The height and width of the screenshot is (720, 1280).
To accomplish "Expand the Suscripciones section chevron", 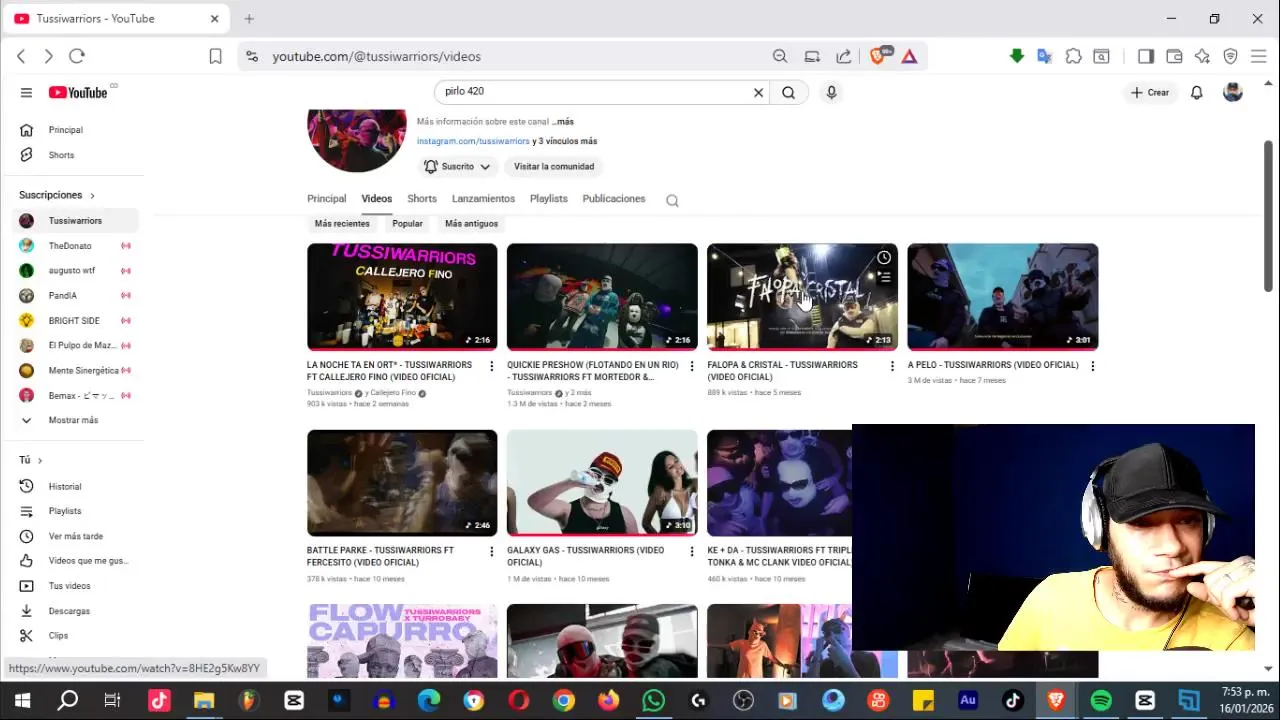I will pyautogui.click(x=92, y=195).
